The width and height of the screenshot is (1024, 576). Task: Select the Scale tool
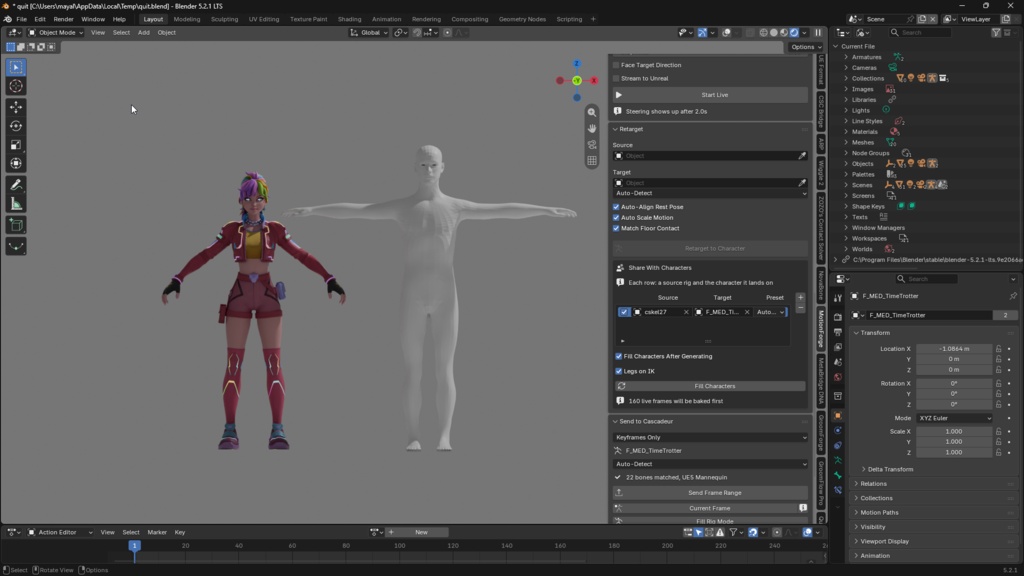pos(16,145)
